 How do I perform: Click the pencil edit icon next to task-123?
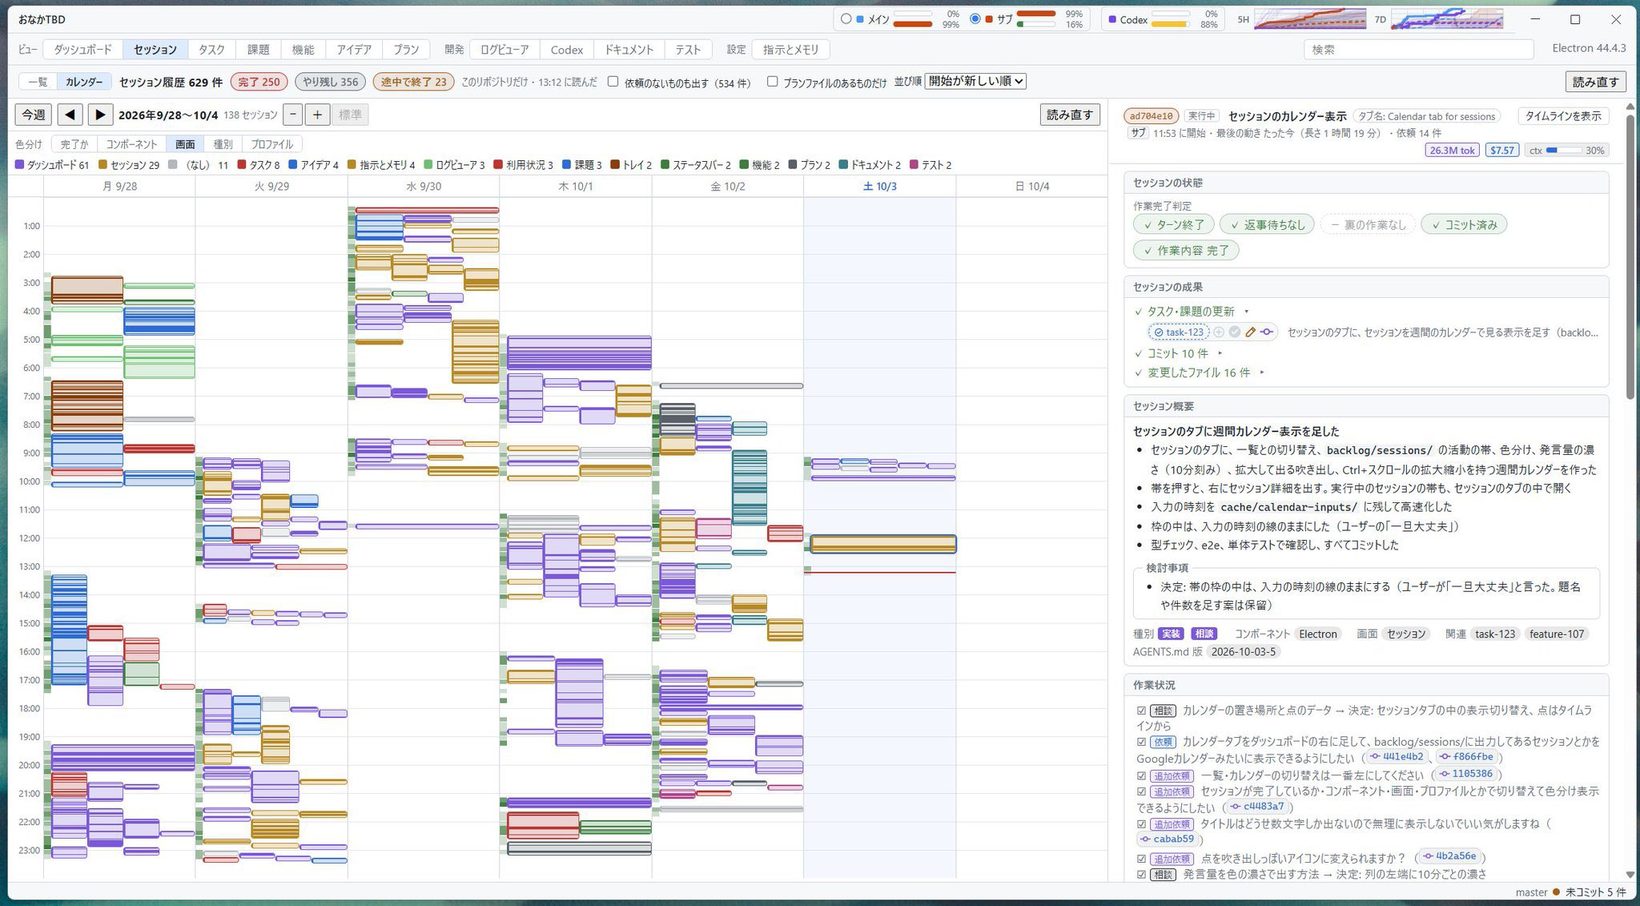(1250, 332)
